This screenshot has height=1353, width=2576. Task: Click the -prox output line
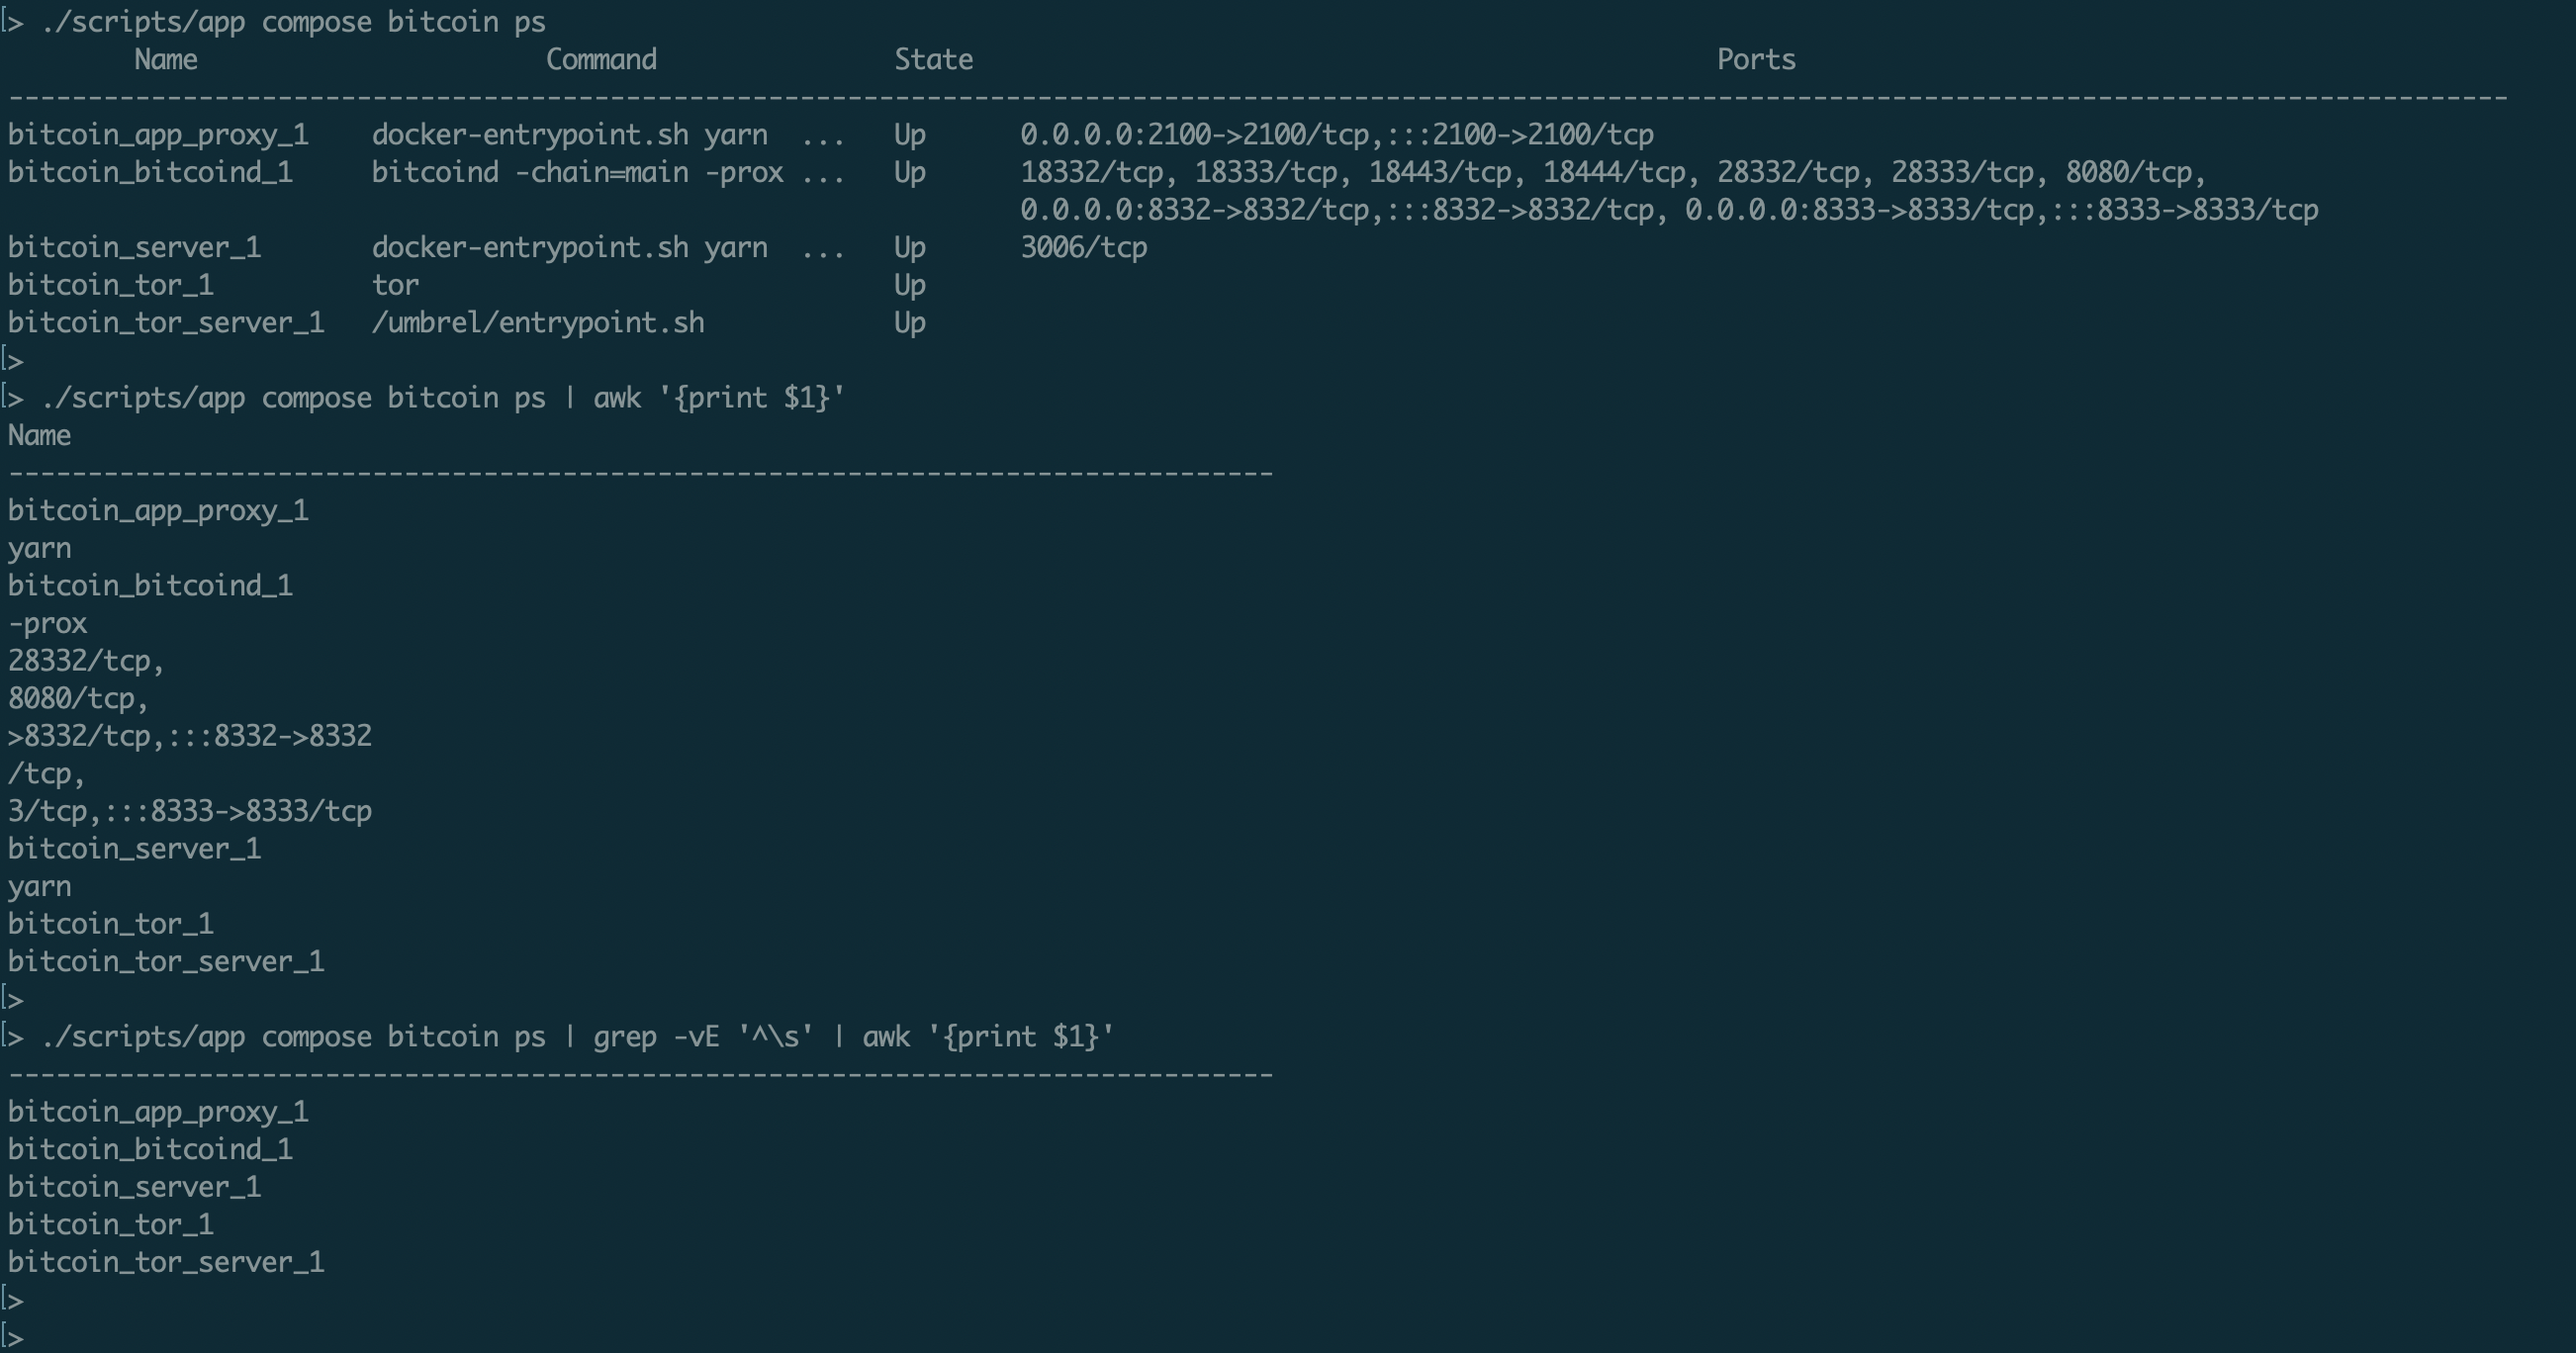pyautogui.click(x=48, y=624)
